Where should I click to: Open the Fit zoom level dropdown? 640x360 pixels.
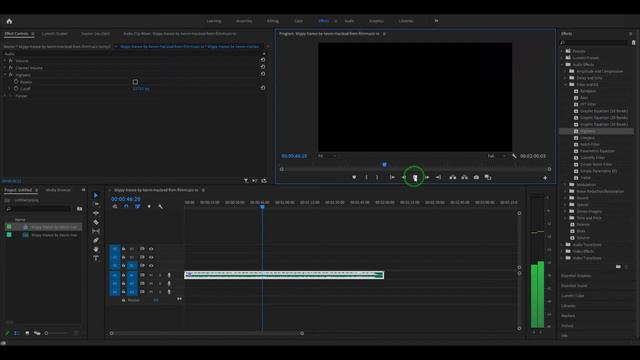327,156
